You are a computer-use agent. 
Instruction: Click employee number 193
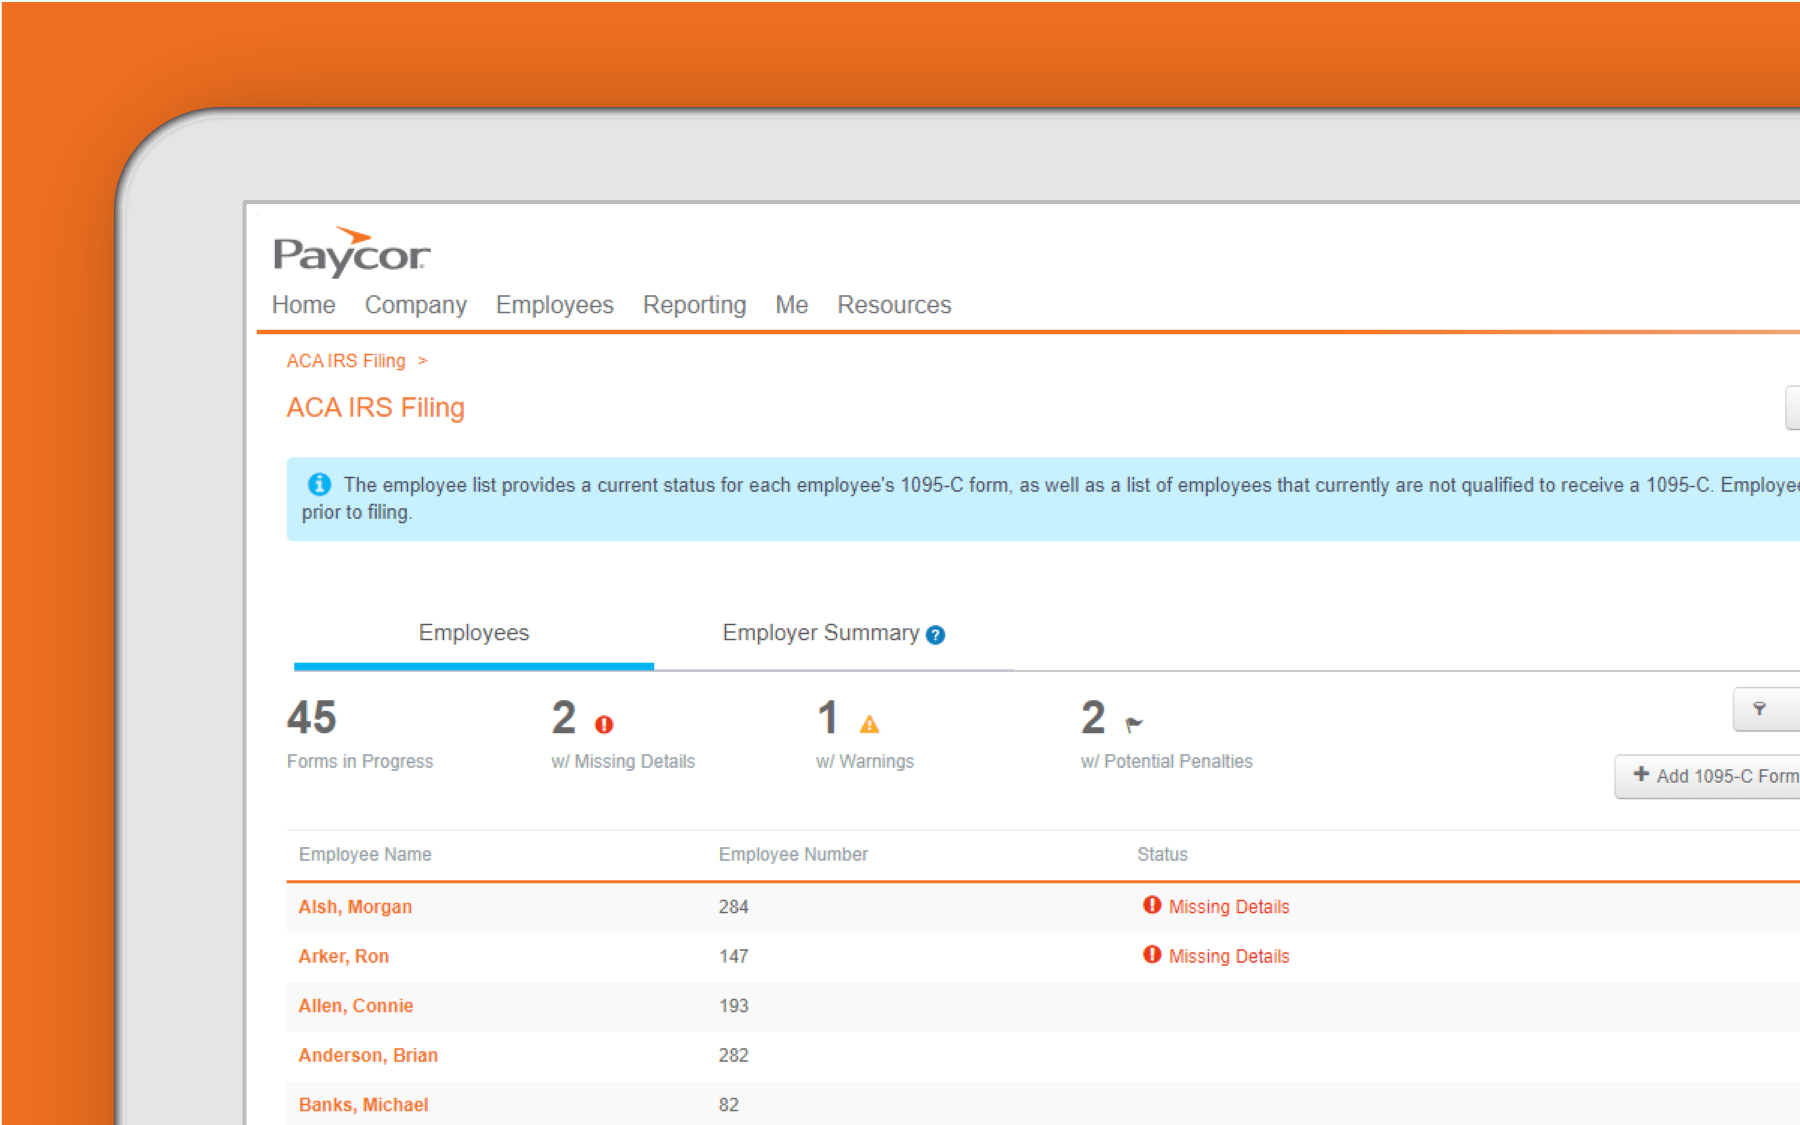[734, 1006]
